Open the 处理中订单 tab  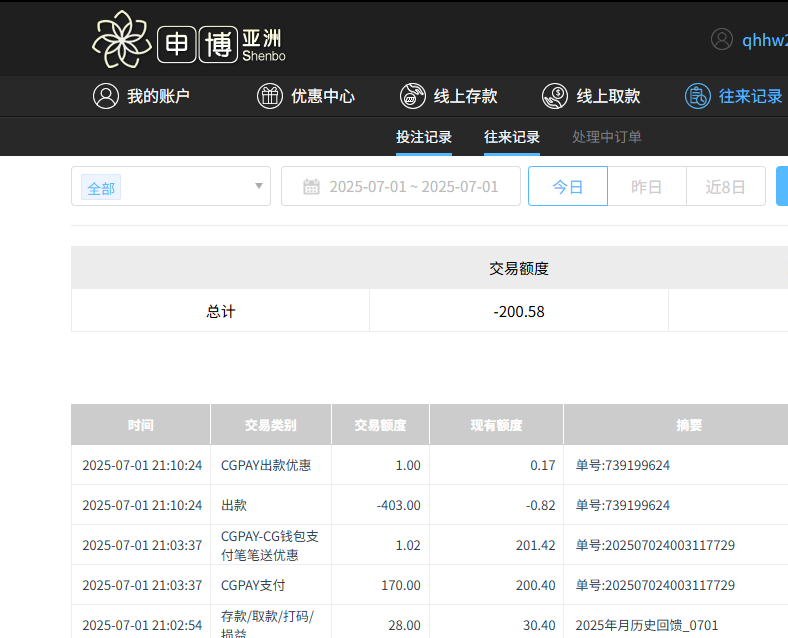pos(607,137)
